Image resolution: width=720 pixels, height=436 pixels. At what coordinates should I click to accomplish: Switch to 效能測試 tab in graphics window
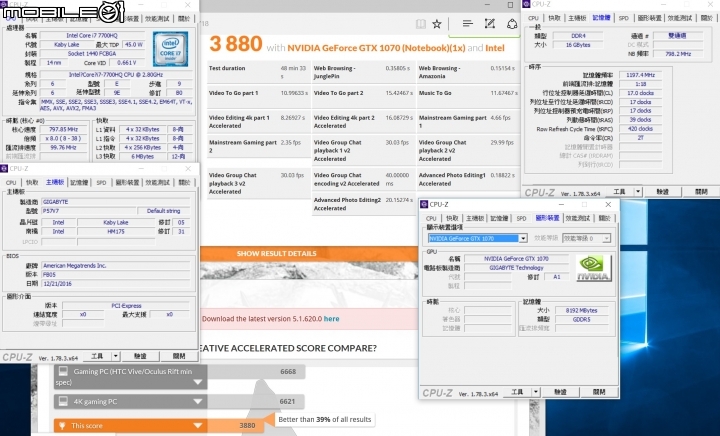pyautogui.click(x=578, y=218)
